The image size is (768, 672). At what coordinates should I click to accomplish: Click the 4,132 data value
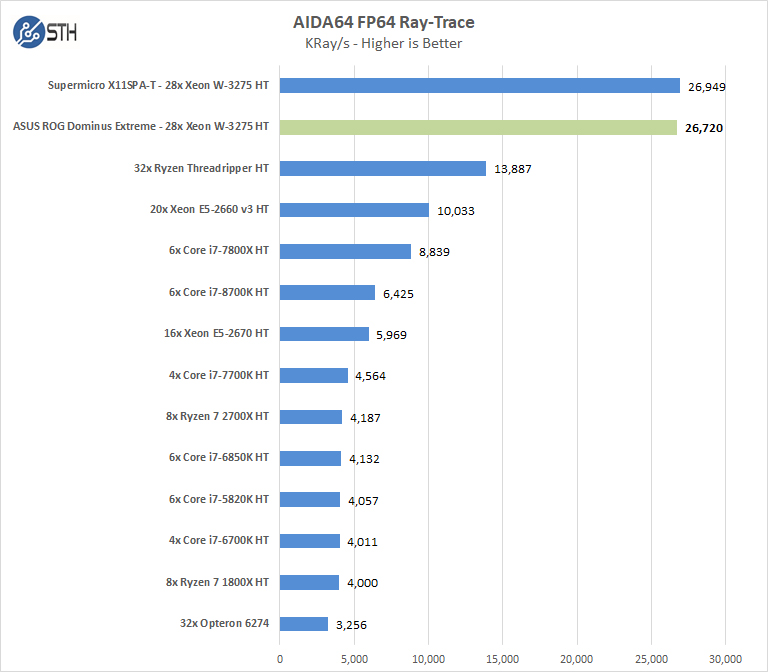pos(364,459)
